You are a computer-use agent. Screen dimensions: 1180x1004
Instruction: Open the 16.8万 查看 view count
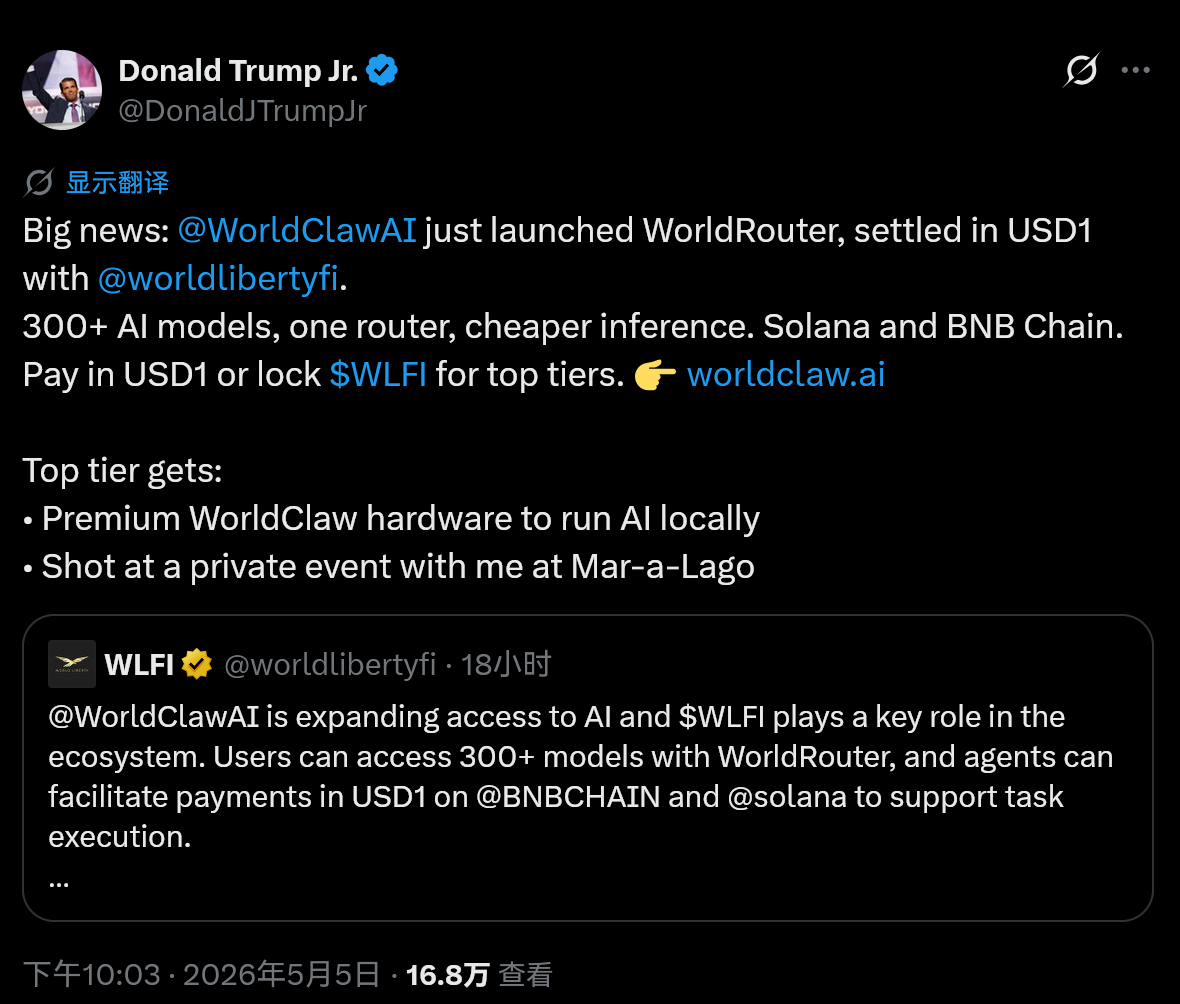pyautogui.click(x=479, y=975)
